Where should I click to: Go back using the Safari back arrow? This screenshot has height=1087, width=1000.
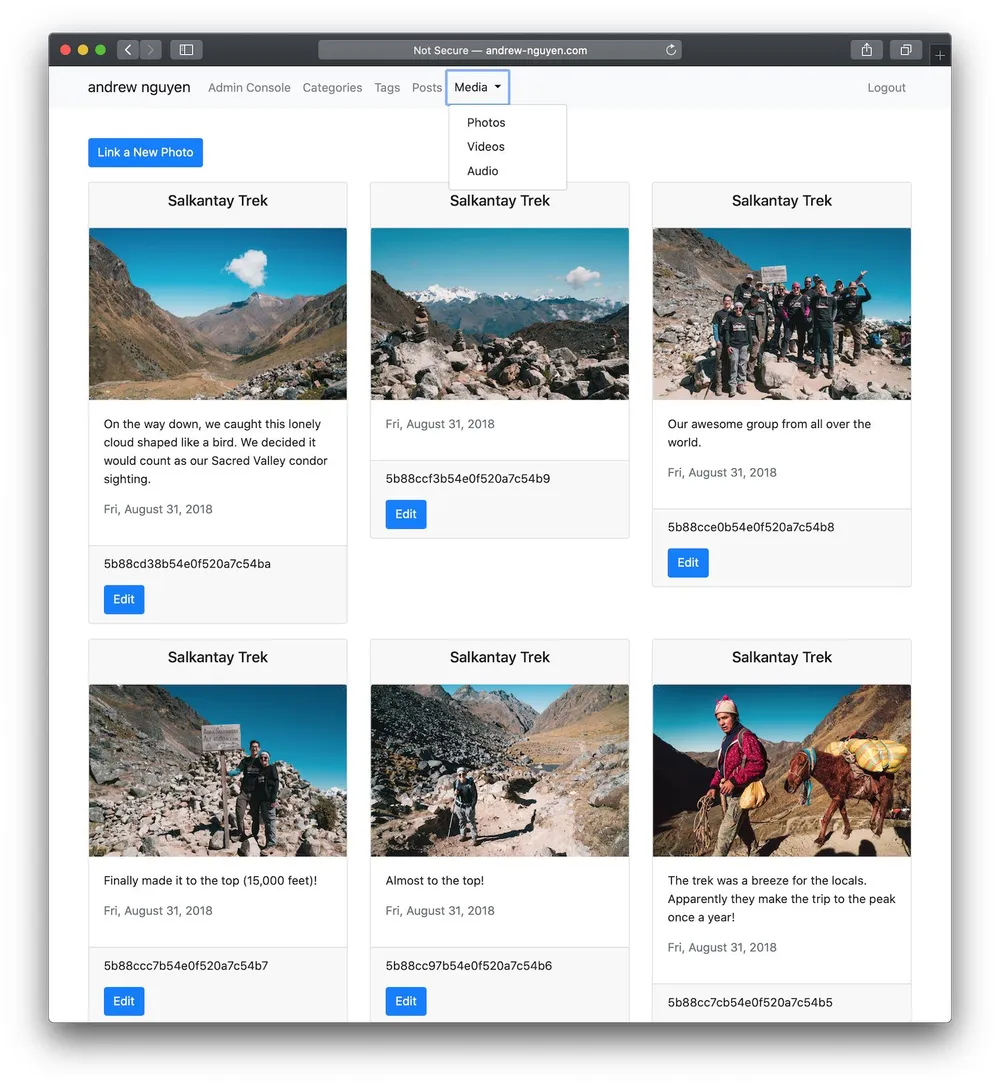coord(128,50)
